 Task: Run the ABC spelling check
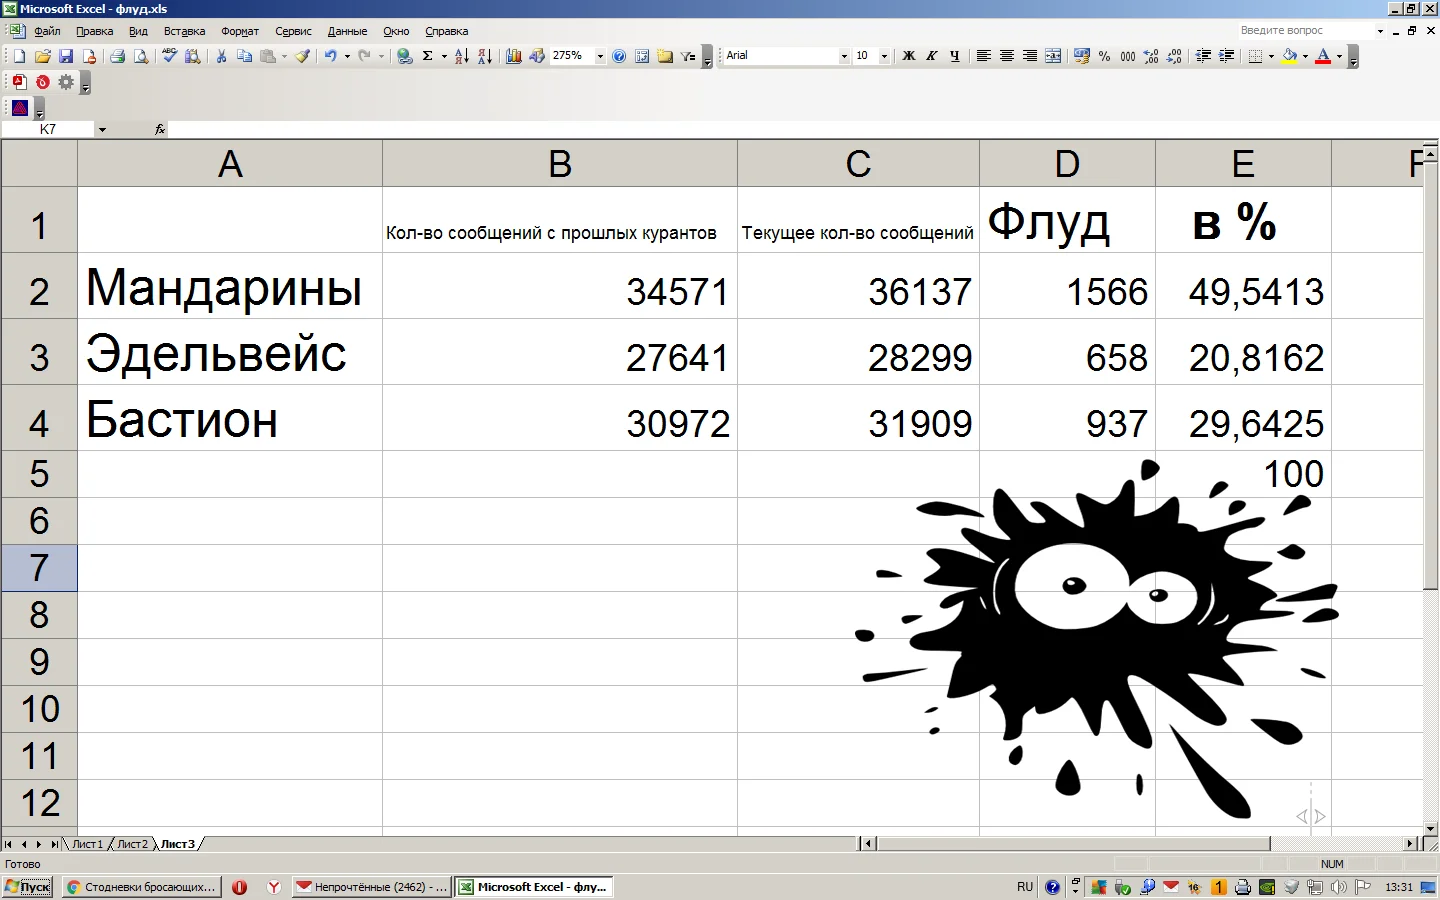coord(170,57)
